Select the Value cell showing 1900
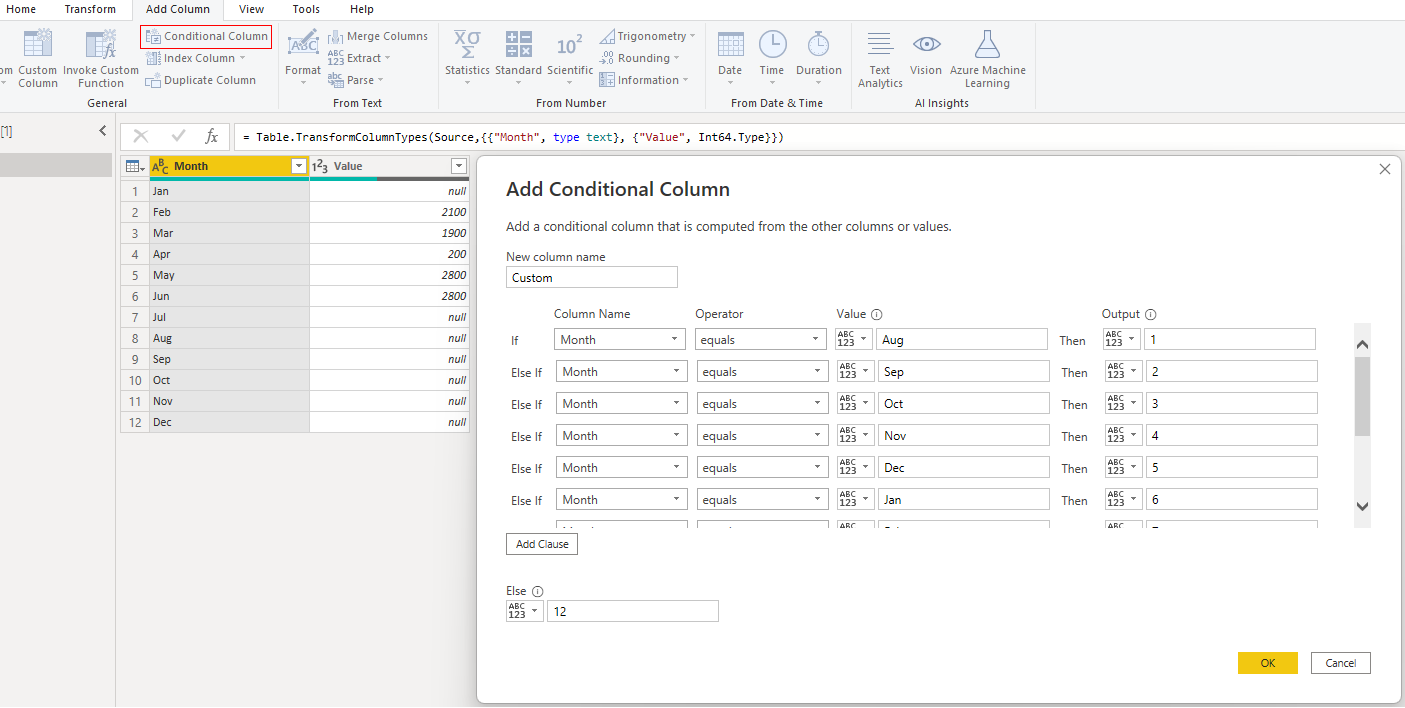 point(389,233)
